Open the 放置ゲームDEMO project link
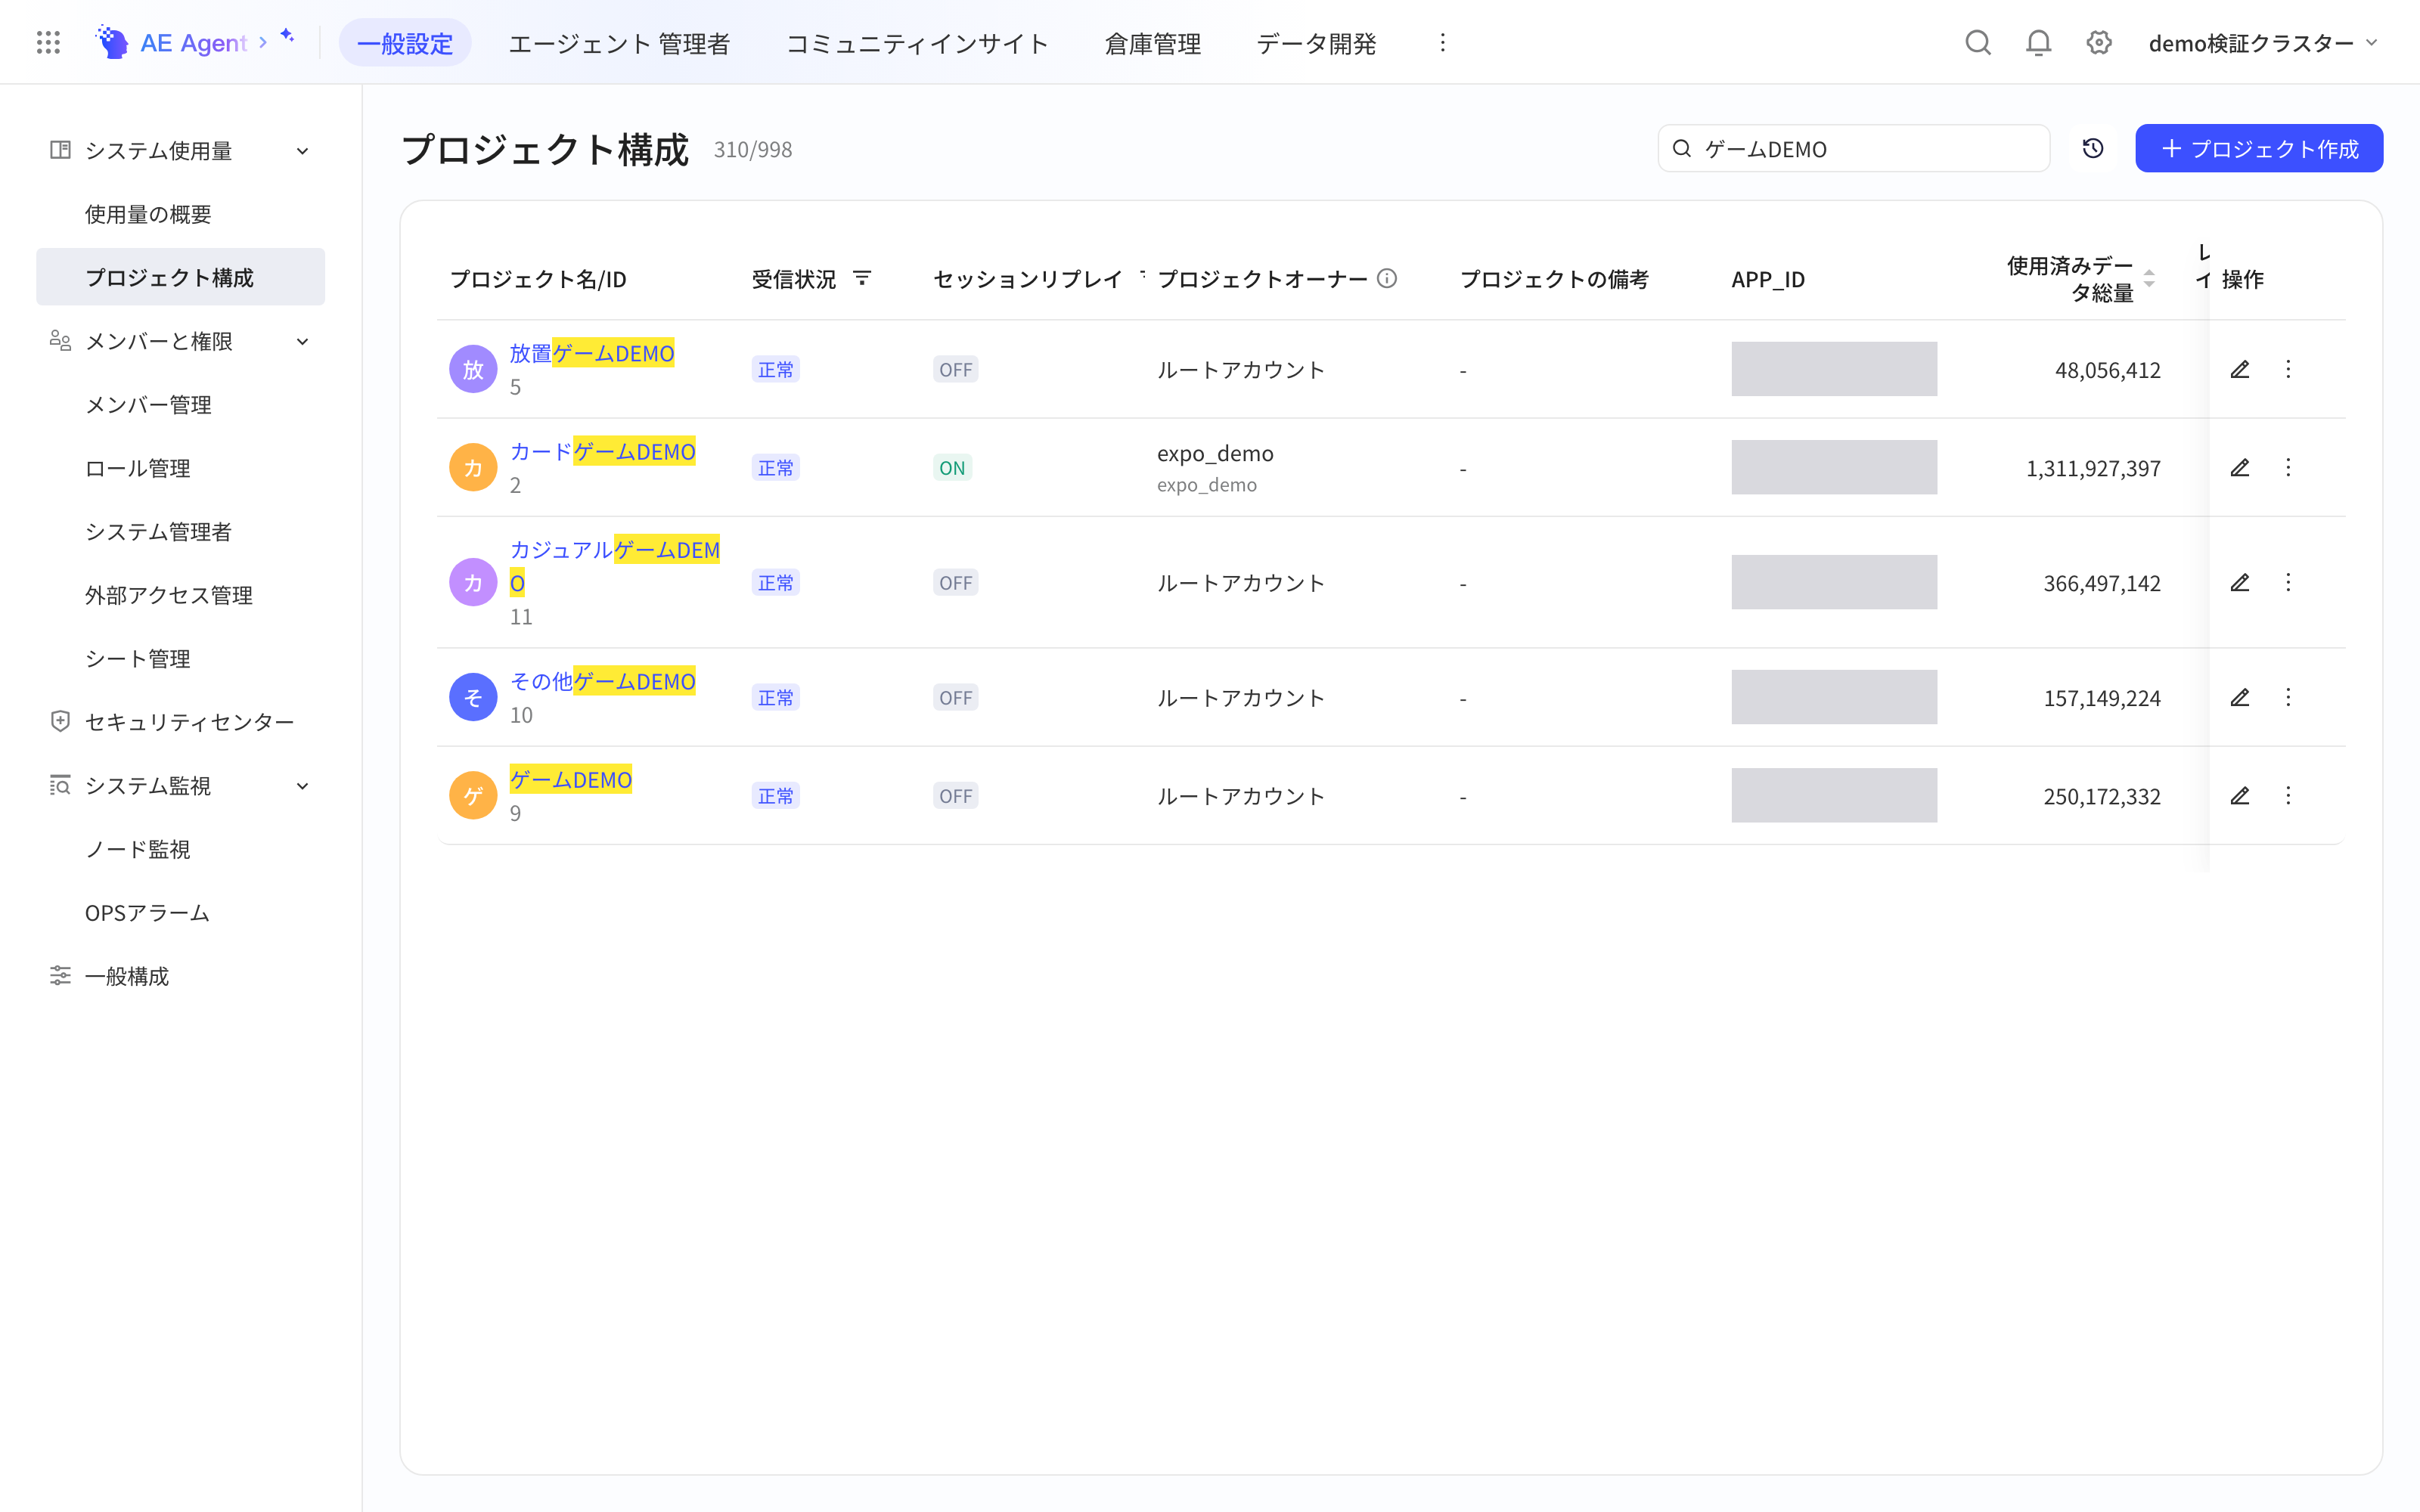 pos(592,353)
